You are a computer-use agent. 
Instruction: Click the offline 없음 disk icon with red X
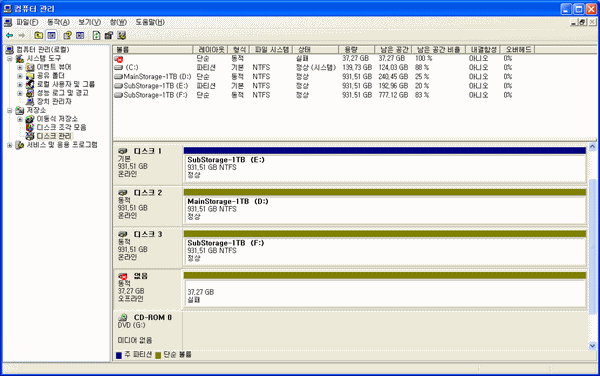click(122, 276)
